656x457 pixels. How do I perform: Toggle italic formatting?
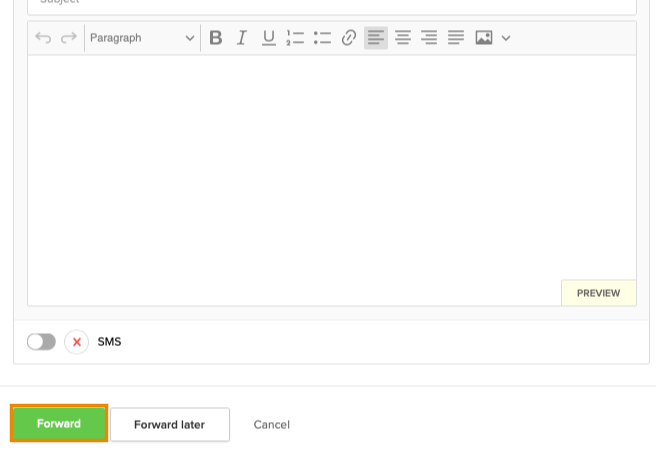click(x=241, y=38)
